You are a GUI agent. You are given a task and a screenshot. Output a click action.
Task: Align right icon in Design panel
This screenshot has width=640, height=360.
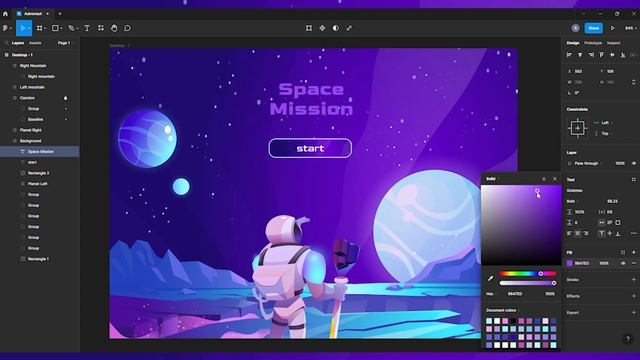[591, 55]
